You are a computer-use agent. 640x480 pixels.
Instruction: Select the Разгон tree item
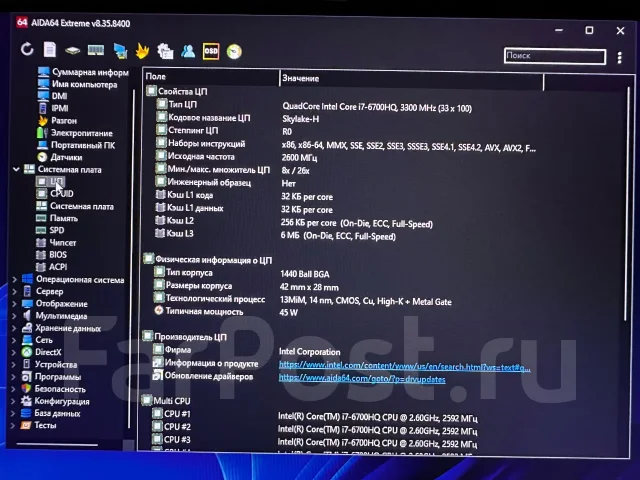point(58,121)
